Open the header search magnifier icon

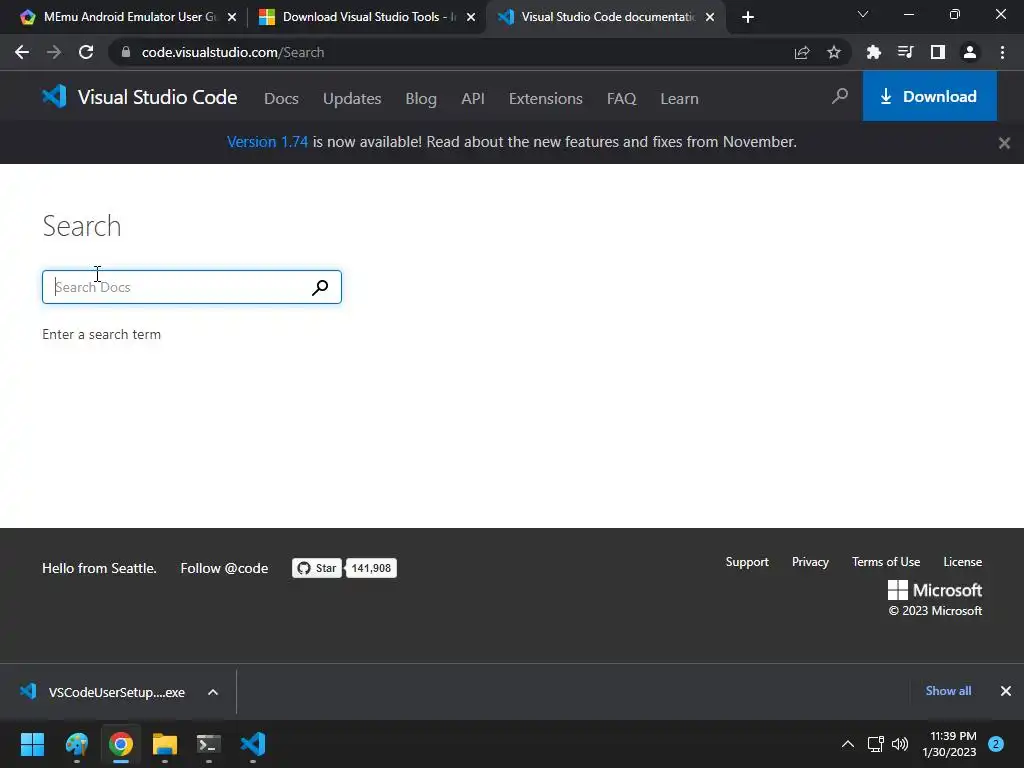point(840,97)
